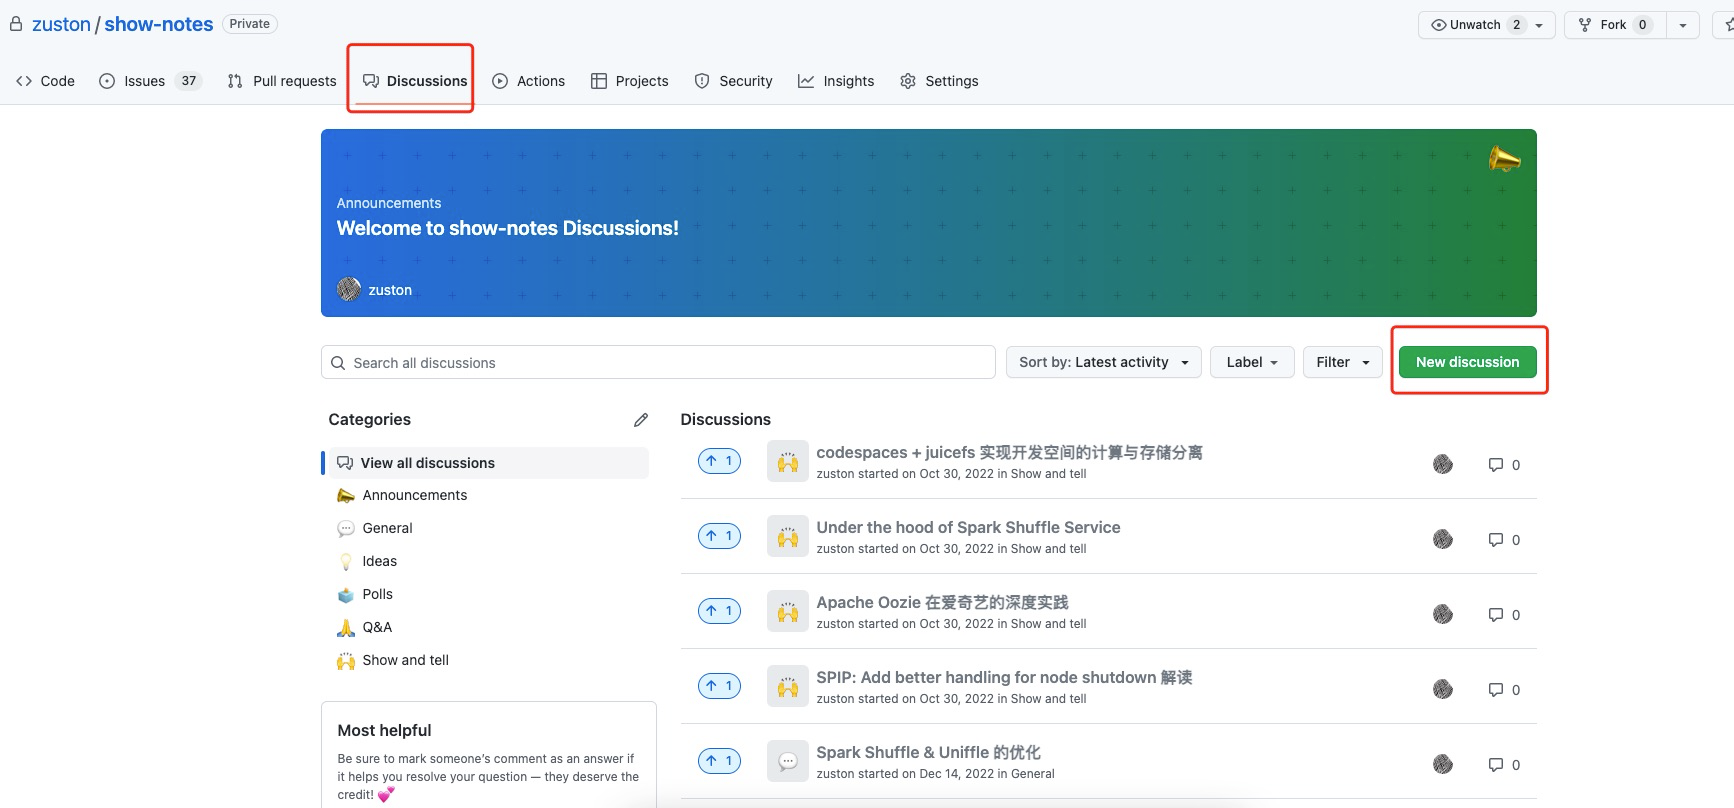Click the category emoji beside SPIP discussion
This screenshot has width=1734, height=808.
coord(788,687)
